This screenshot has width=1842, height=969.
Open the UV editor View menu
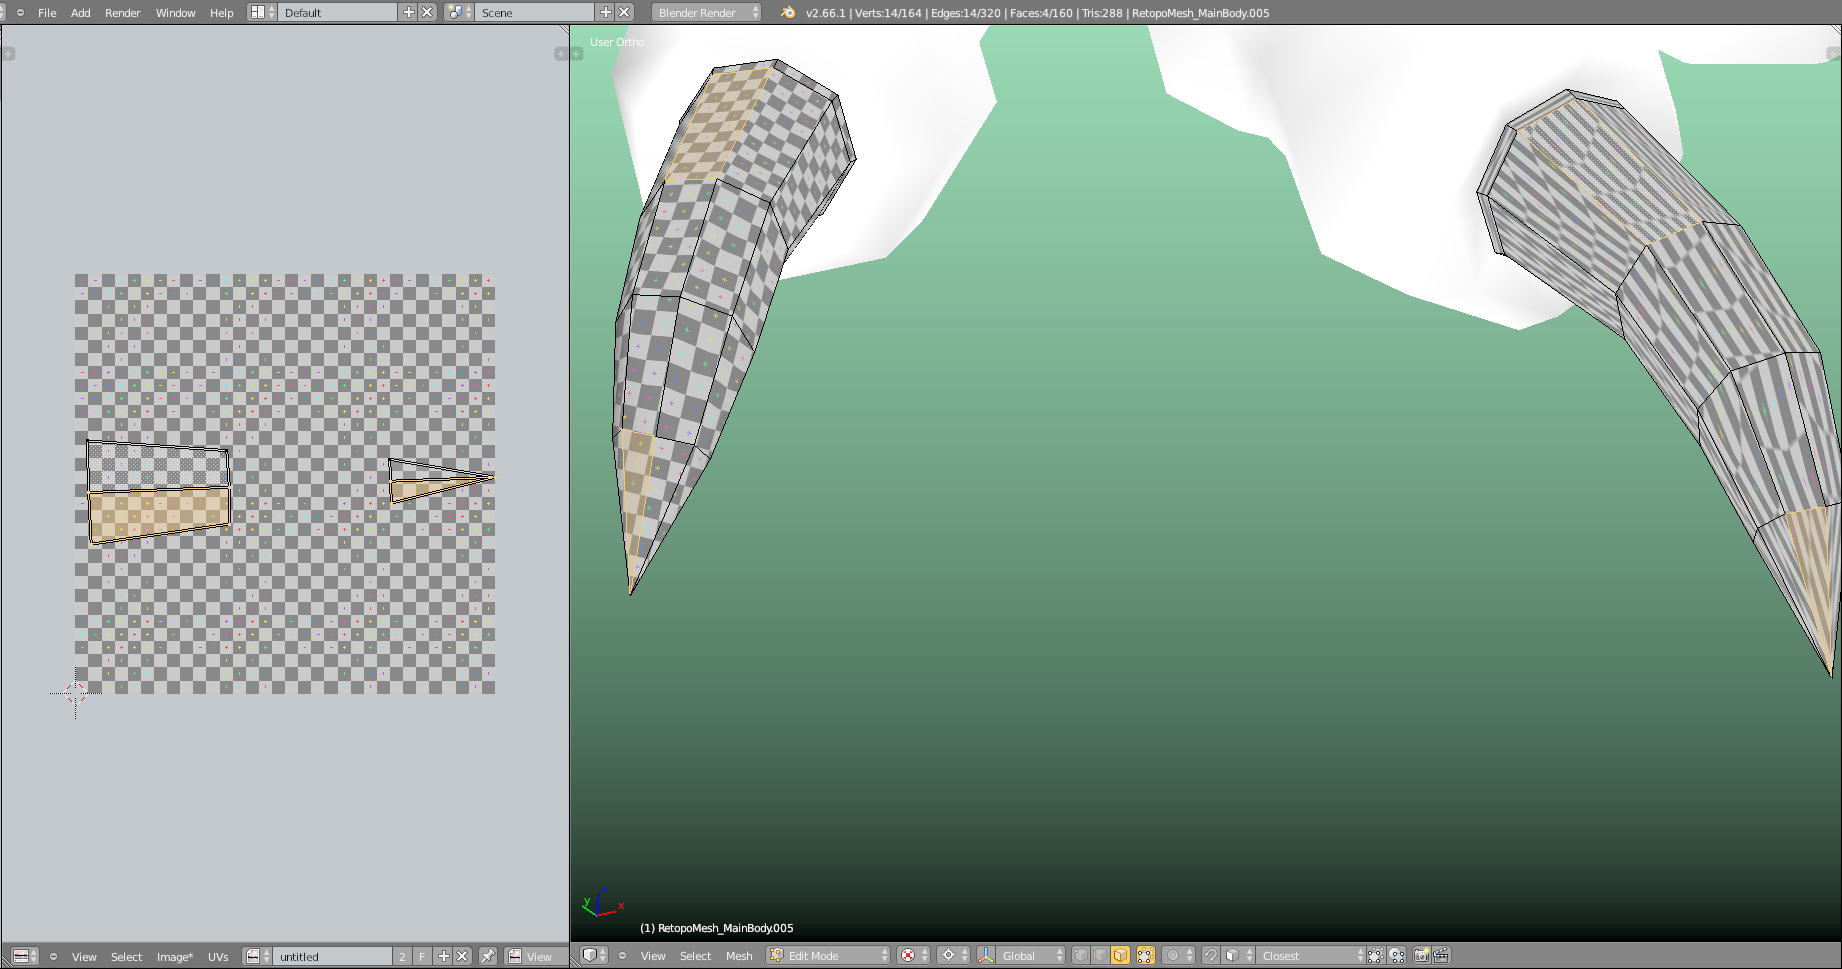pyautogui.click(x=84, y=957)
